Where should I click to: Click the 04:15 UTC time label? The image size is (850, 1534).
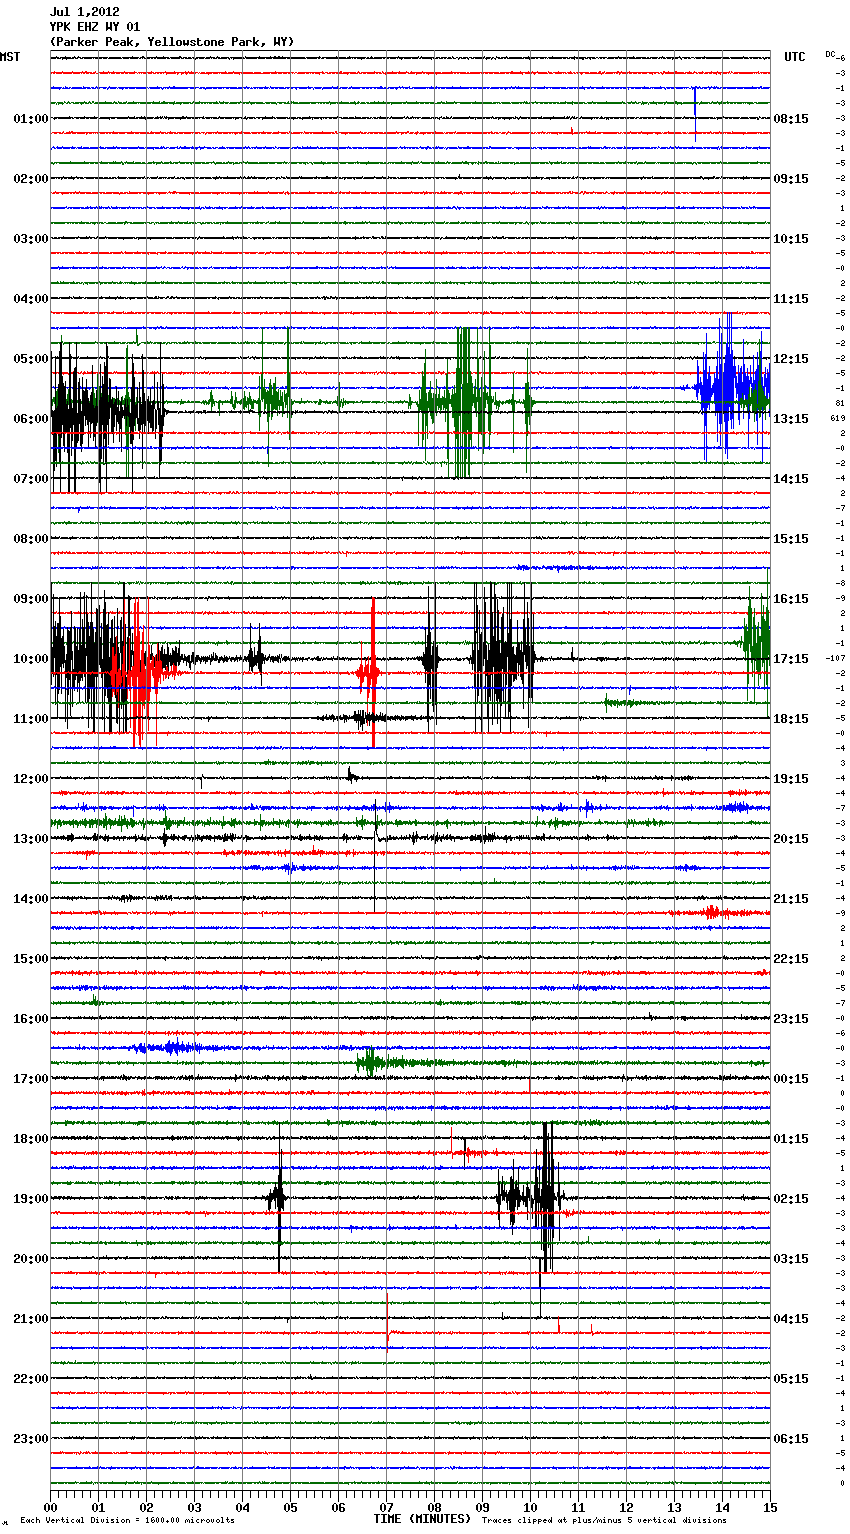791,1319
